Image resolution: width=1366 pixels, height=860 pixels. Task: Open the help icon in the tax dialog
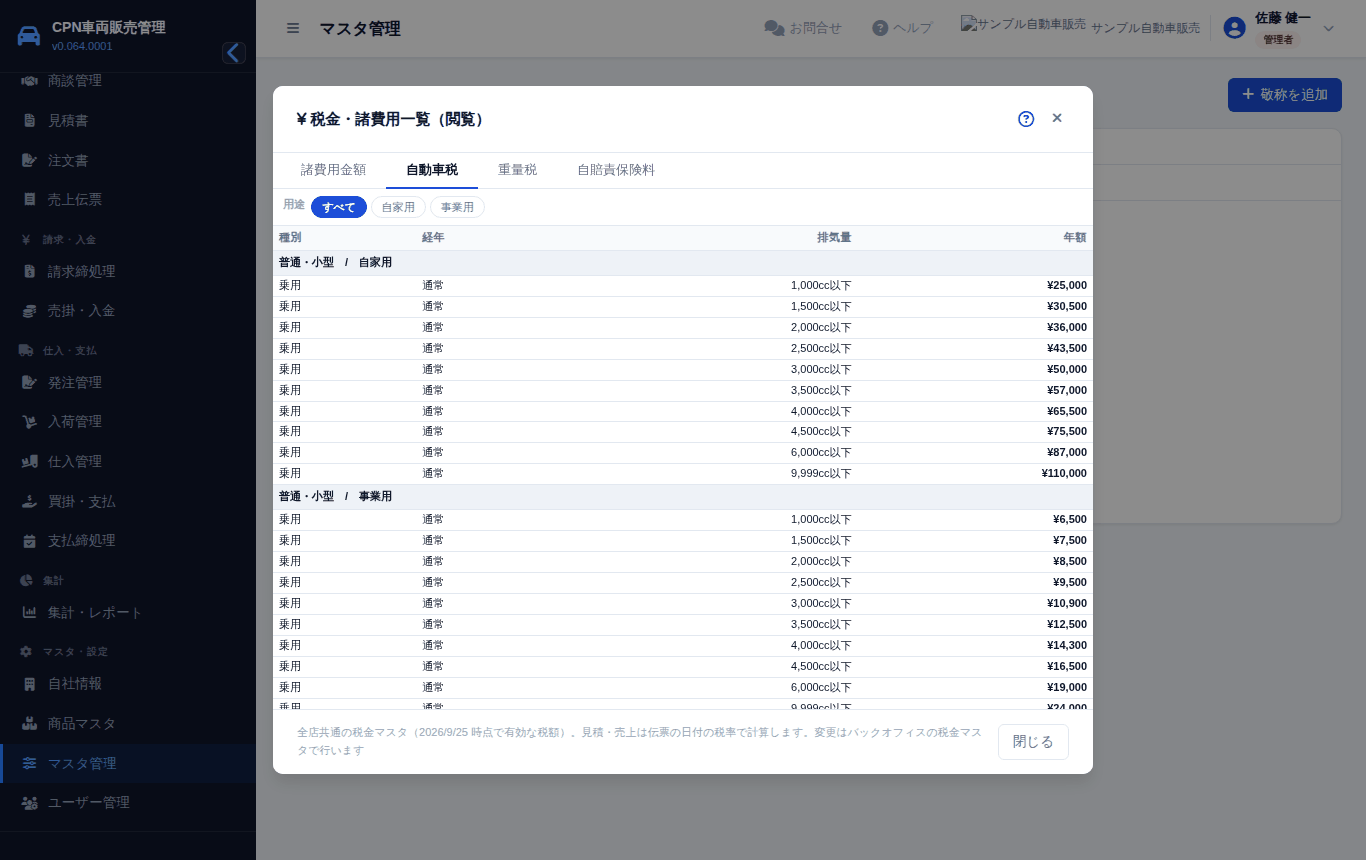point(1026,119)
